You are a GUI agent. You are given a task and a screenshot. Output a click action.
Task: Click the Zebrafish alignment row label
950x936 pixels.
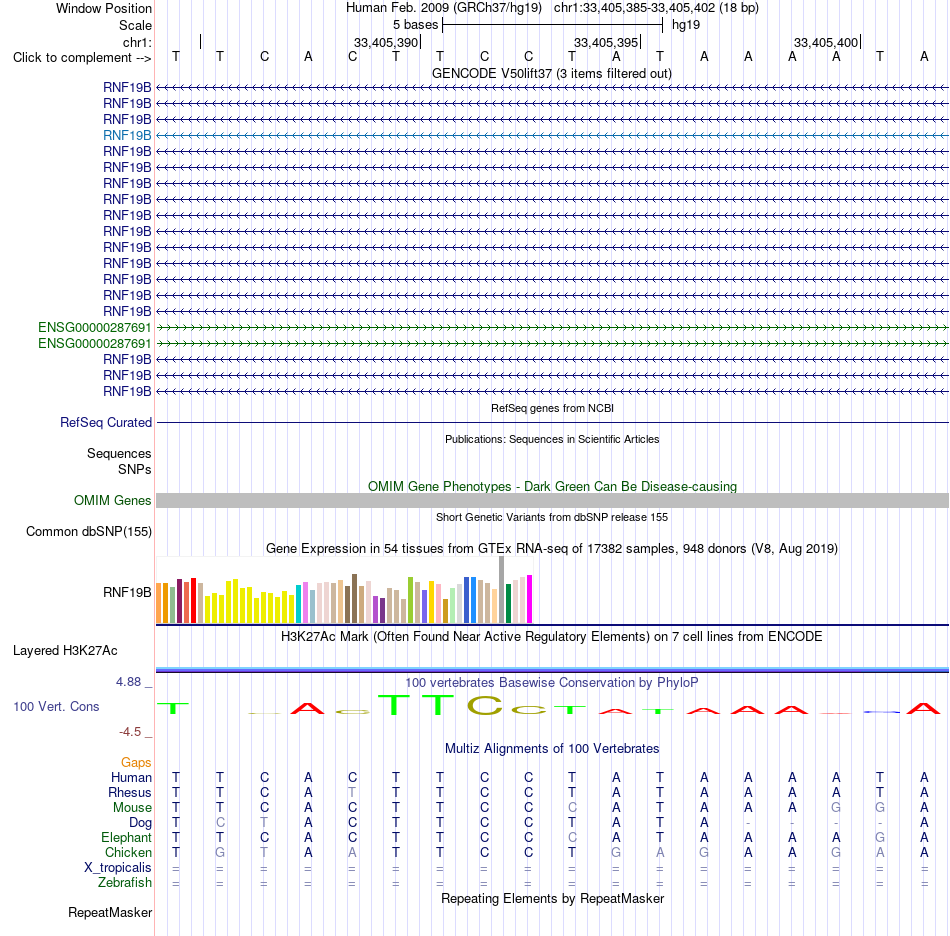click(x=125, y=882)
